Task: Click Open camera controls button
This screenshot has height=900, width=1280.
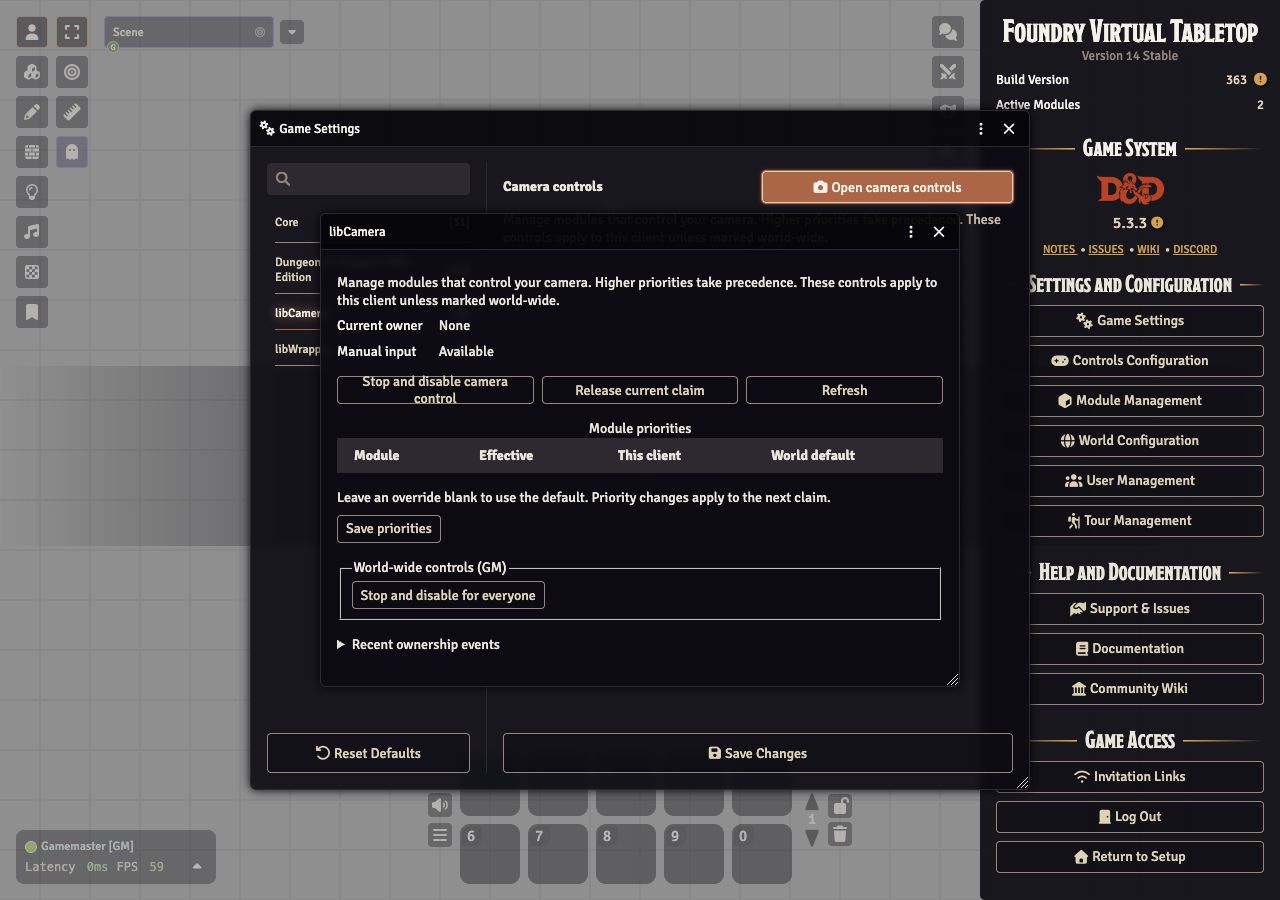Action: (887, 187)
